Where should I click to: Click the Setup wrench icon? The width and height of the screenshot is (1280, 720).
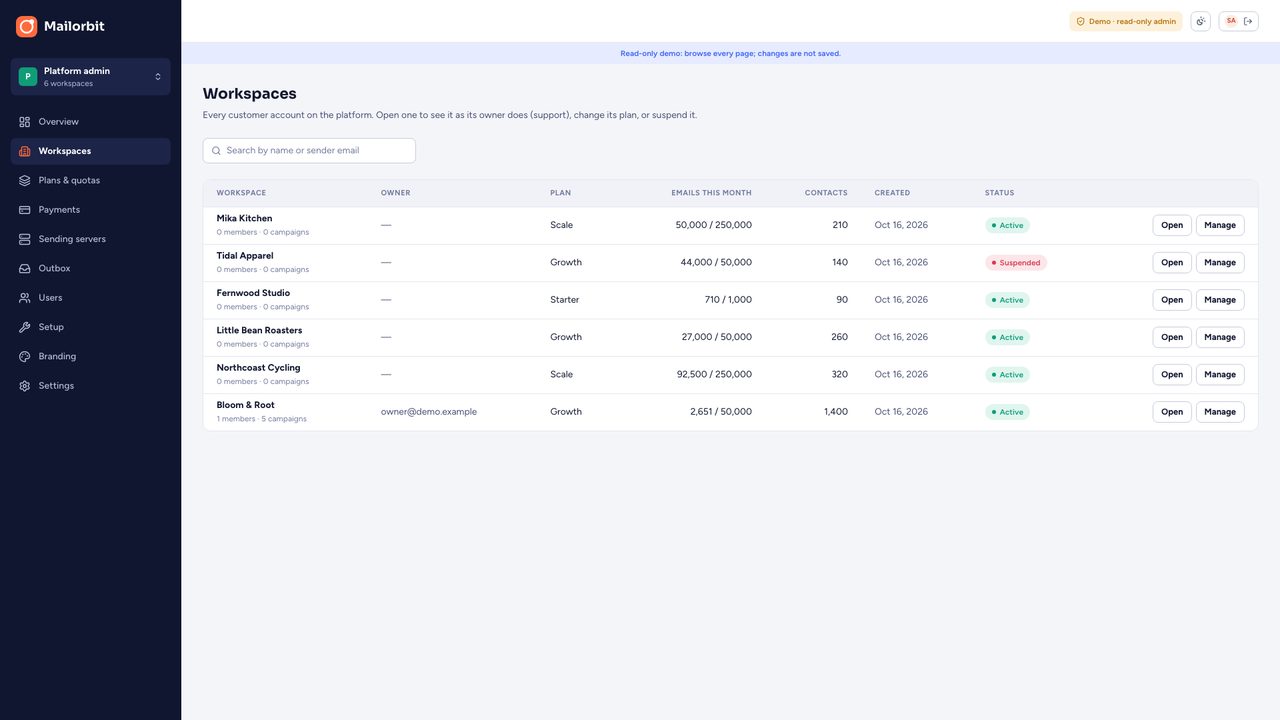25,327
